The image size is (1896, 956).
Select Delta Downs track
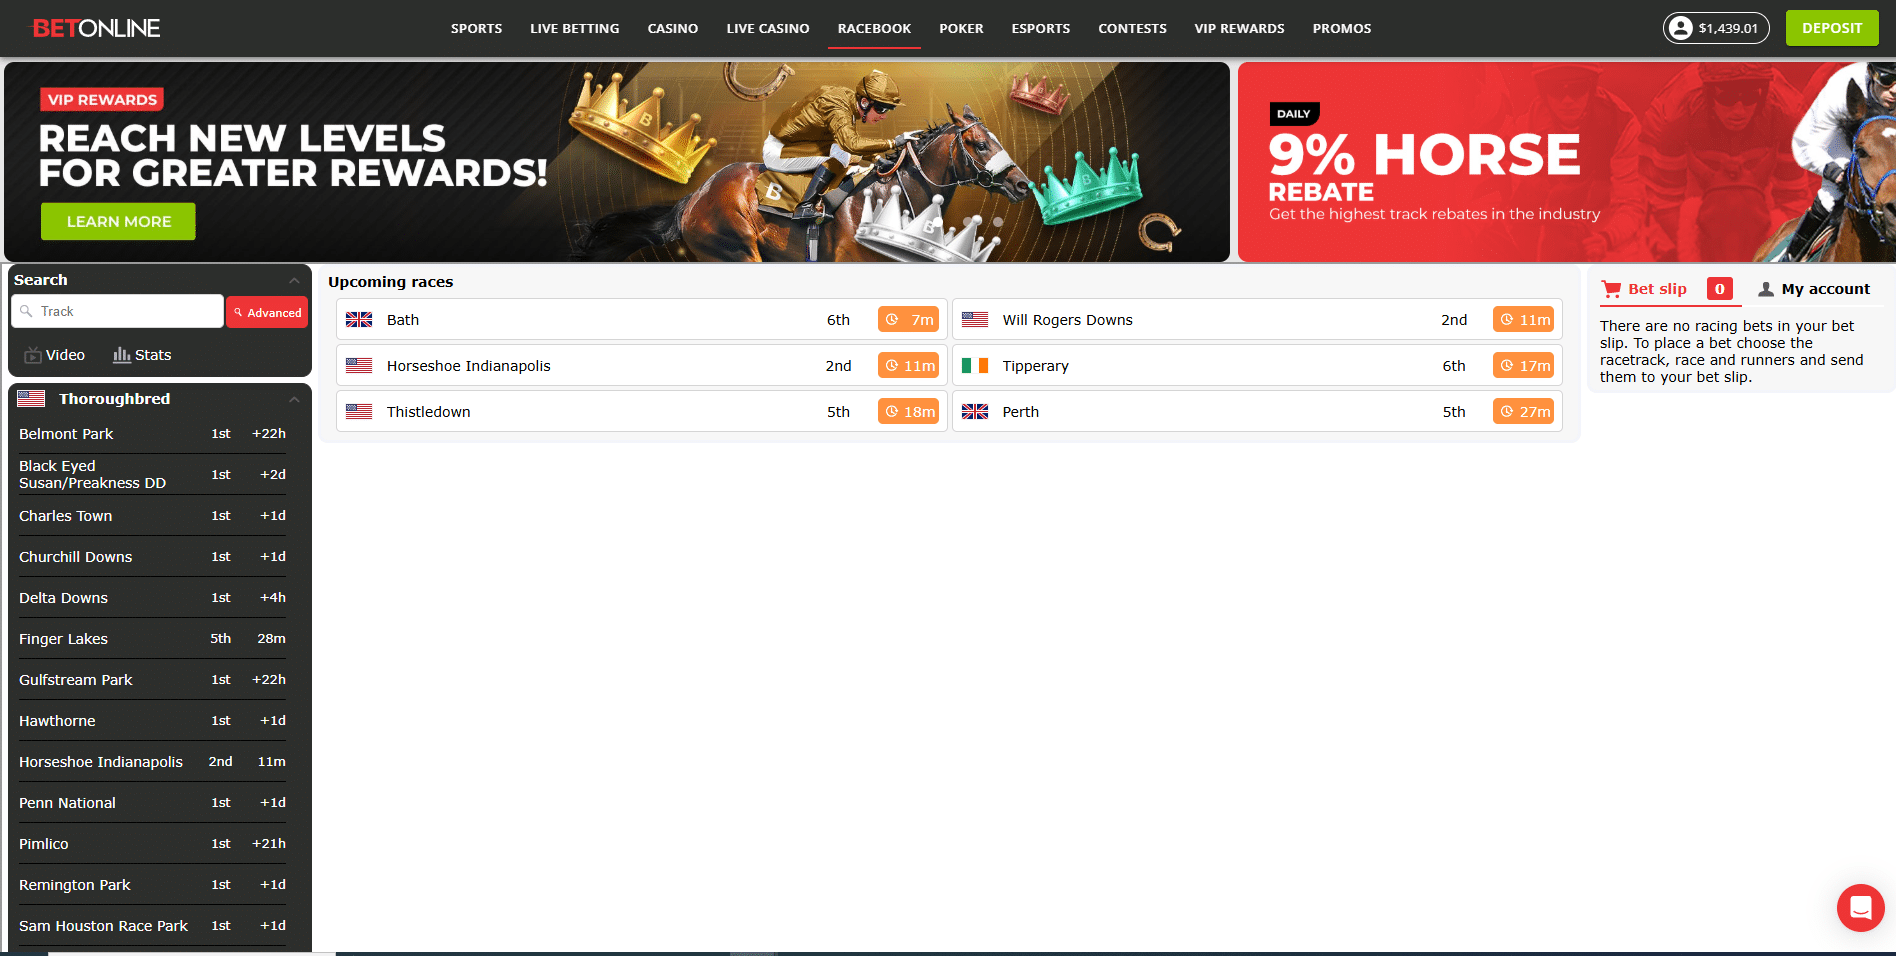pos(152,598)
